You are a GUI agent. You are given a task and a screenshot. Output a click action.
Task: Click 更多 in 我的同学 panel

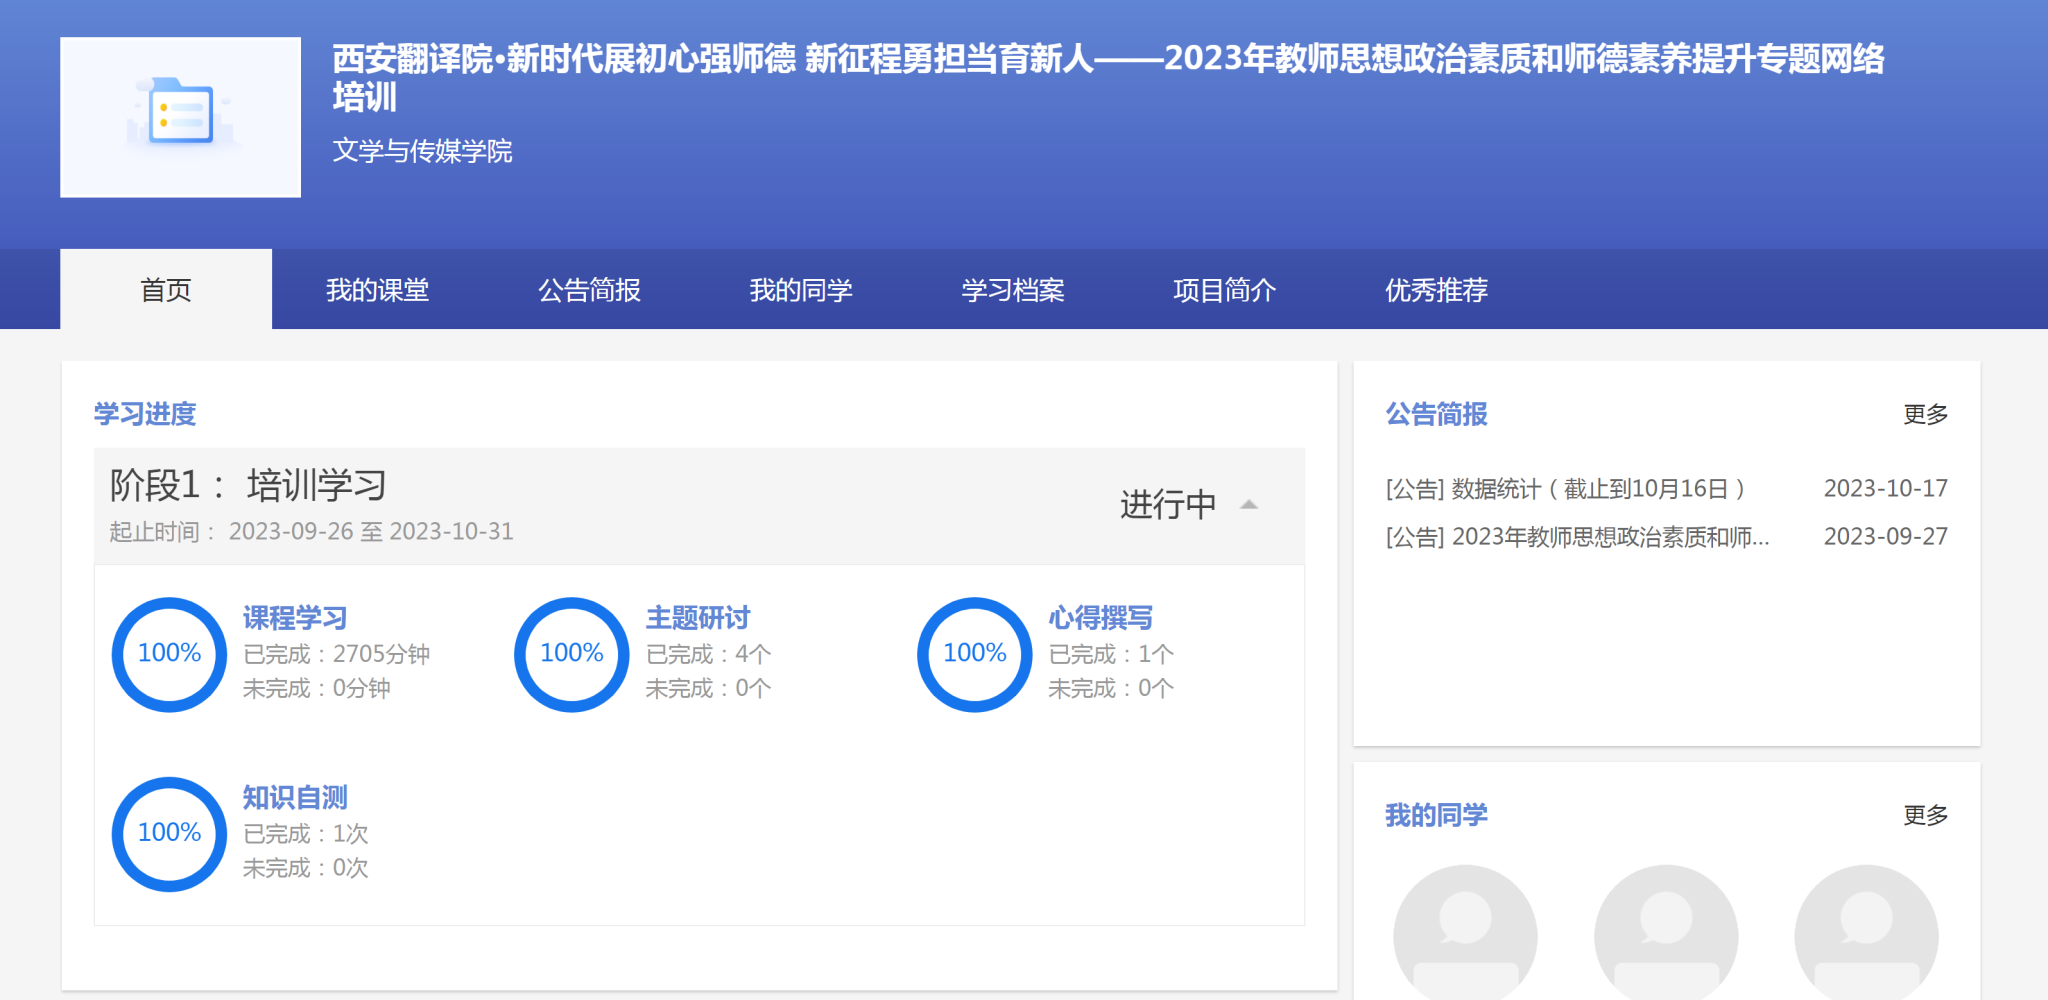pyautogui.click(x=1926, y=815)
